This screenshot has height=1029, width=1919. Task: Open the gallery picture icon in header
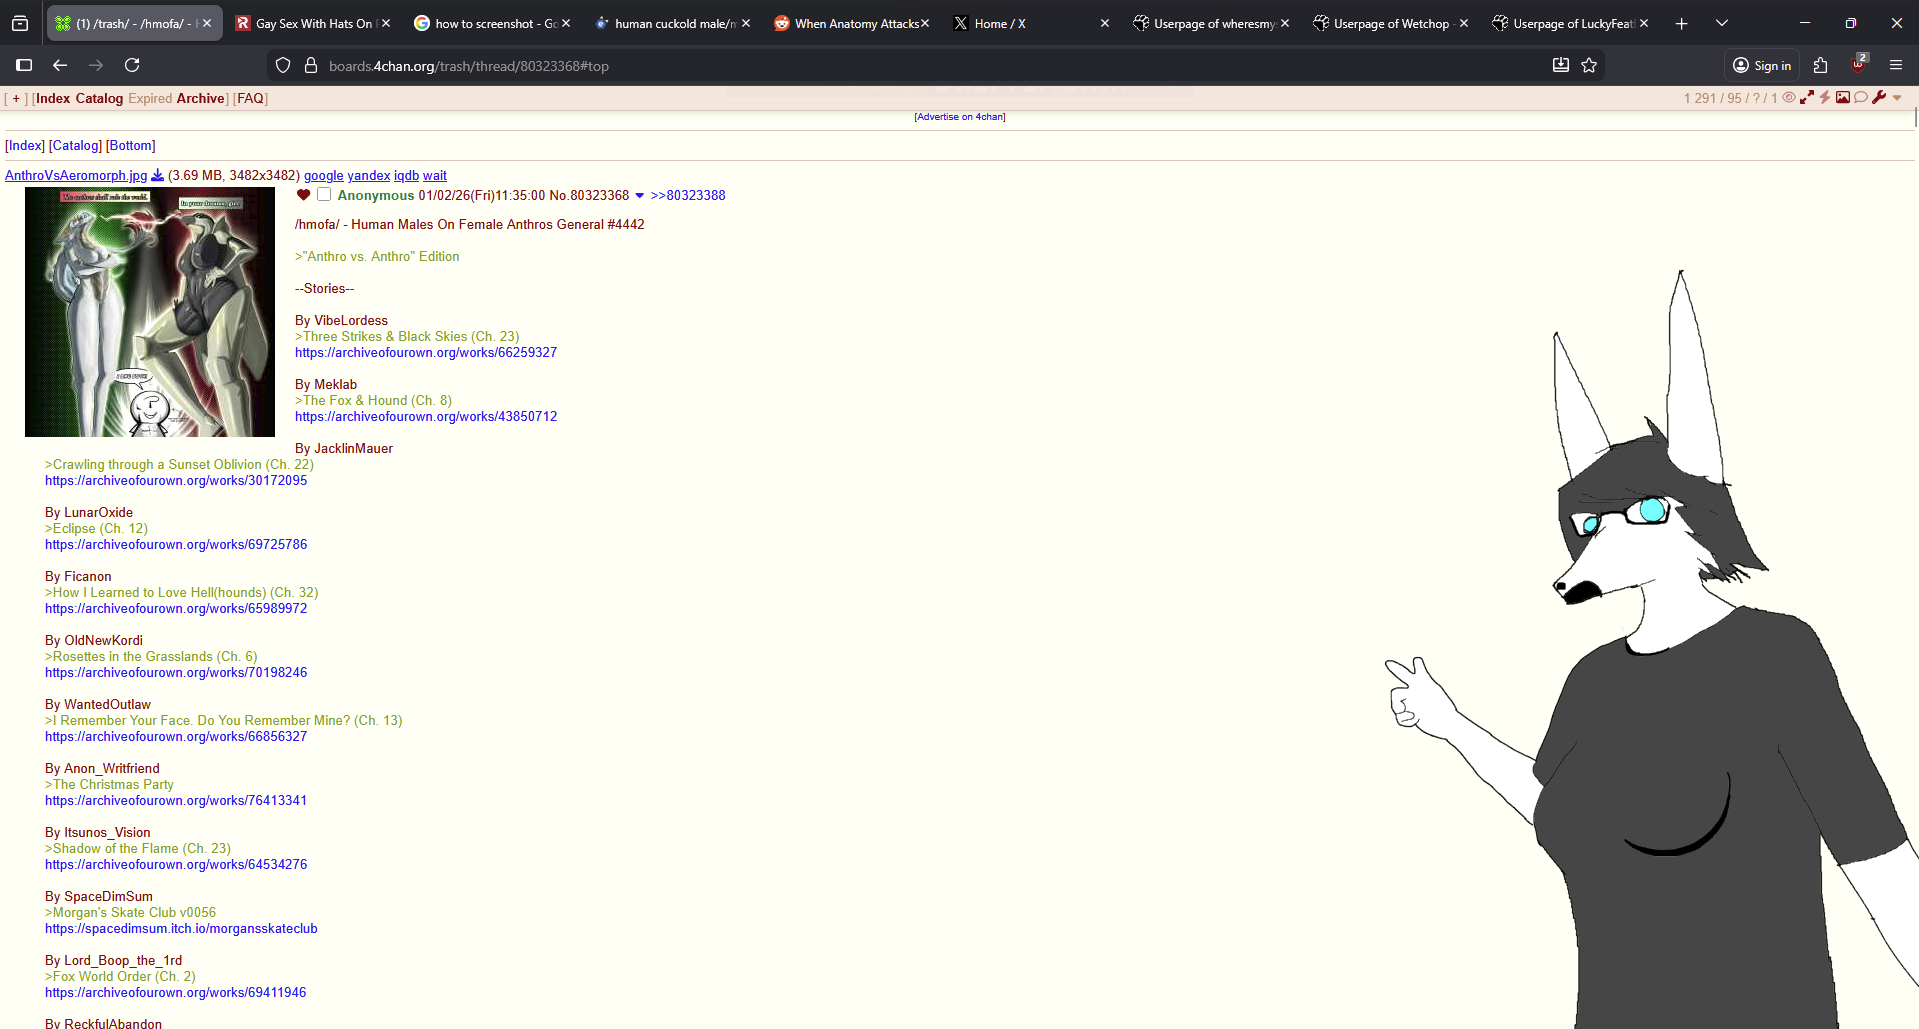[1842, 97]
